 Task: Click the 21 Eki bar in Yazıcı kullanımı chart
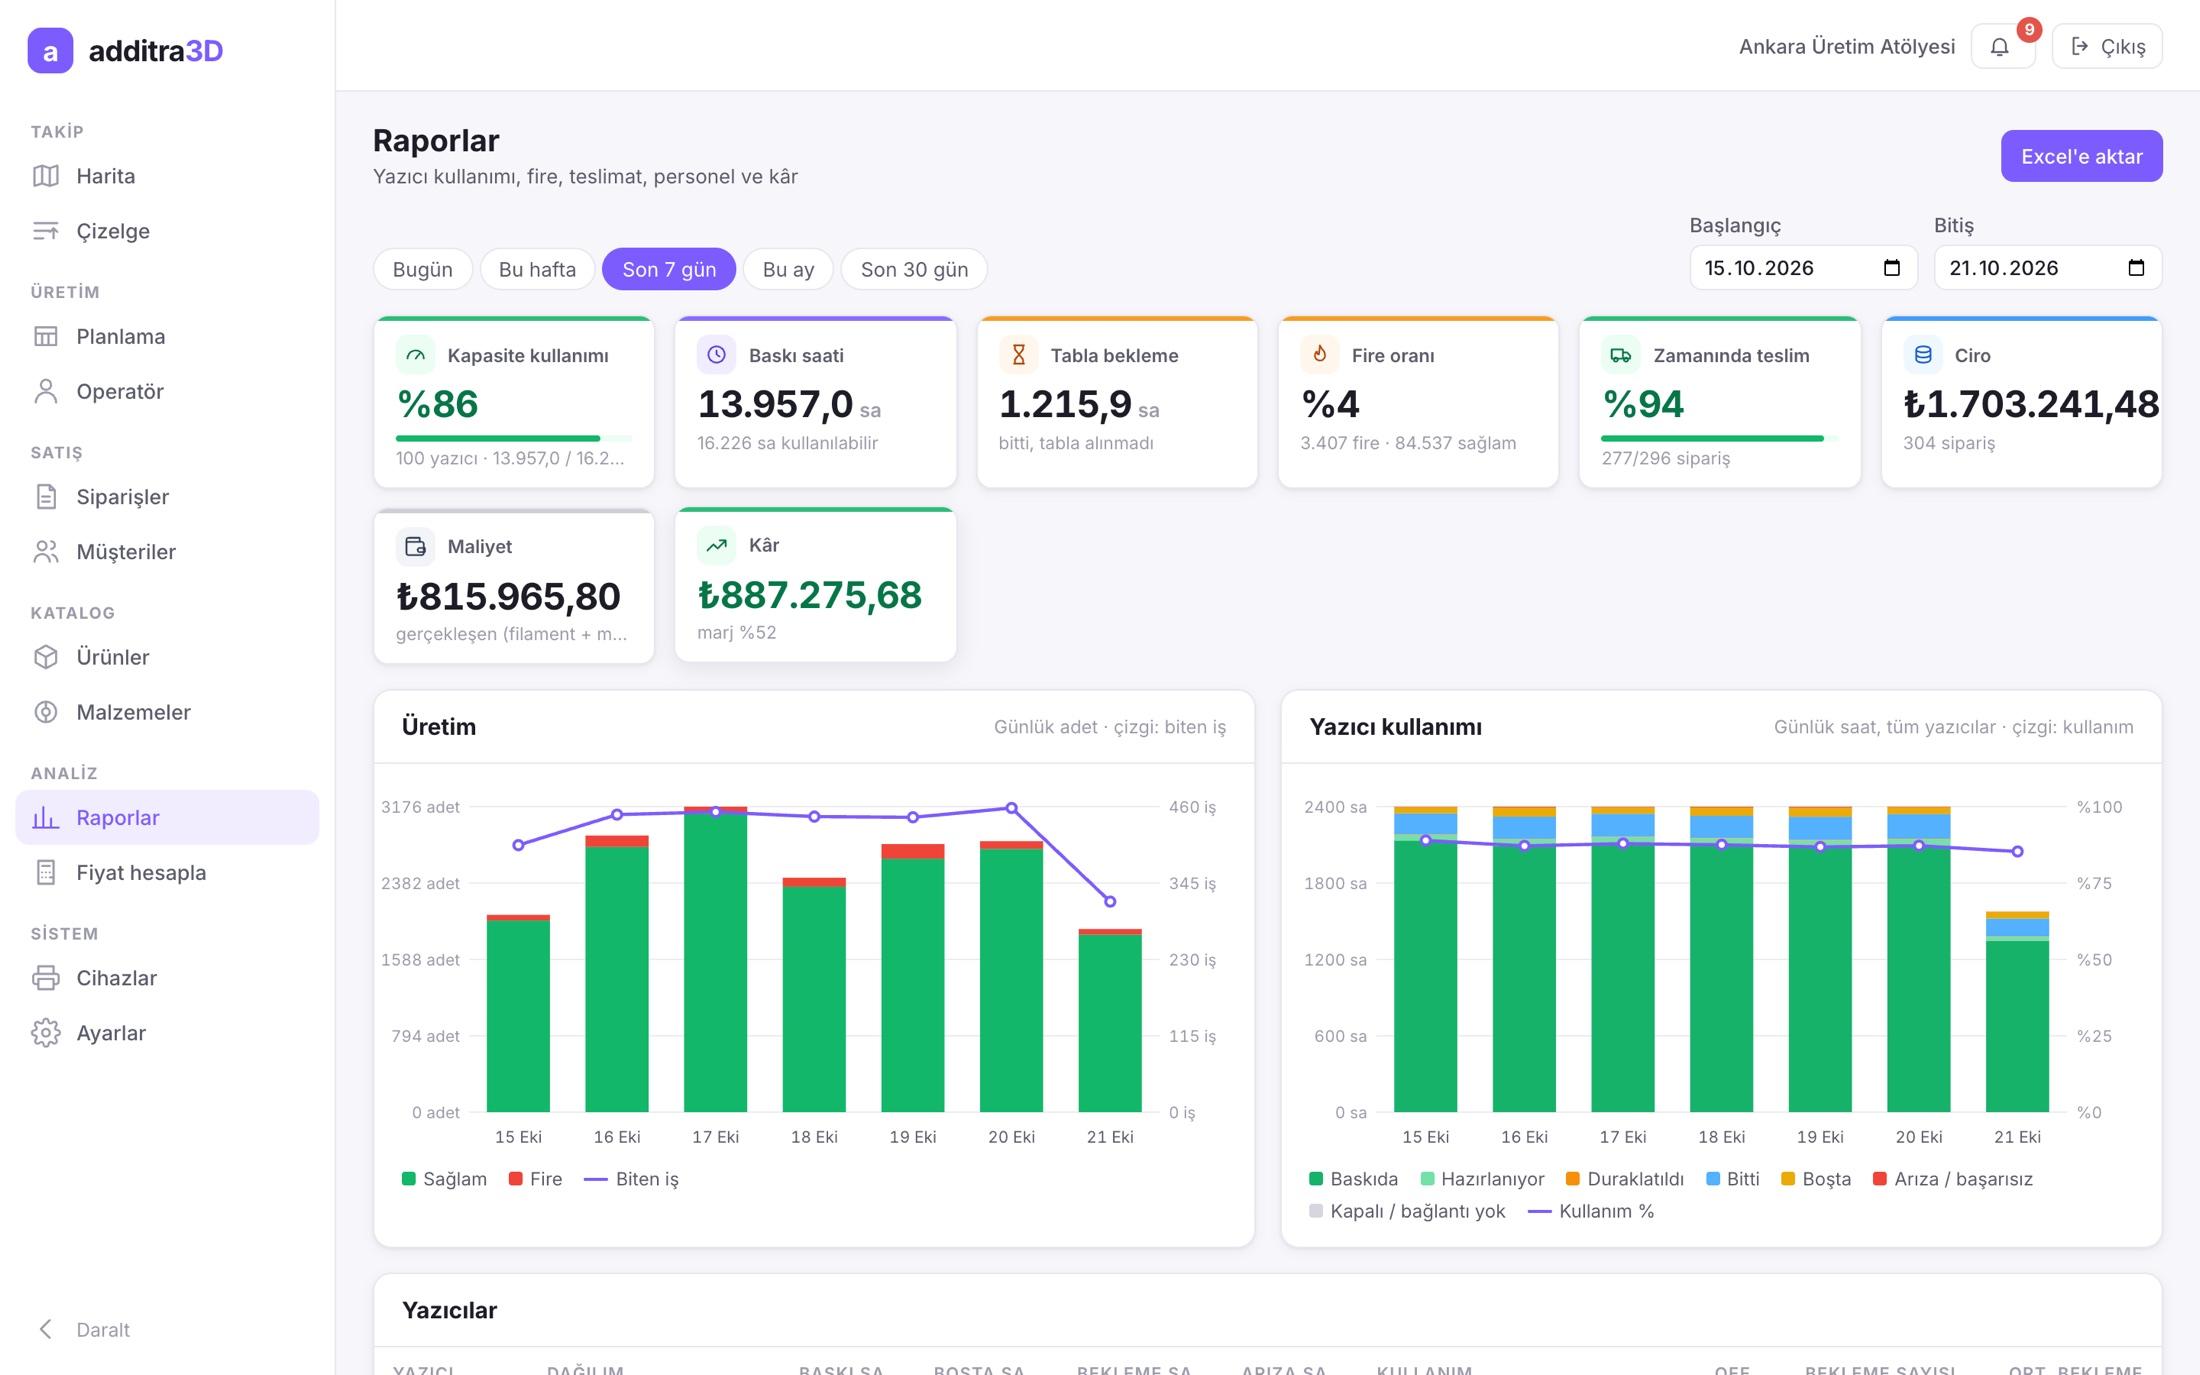click(2017, 1012)
